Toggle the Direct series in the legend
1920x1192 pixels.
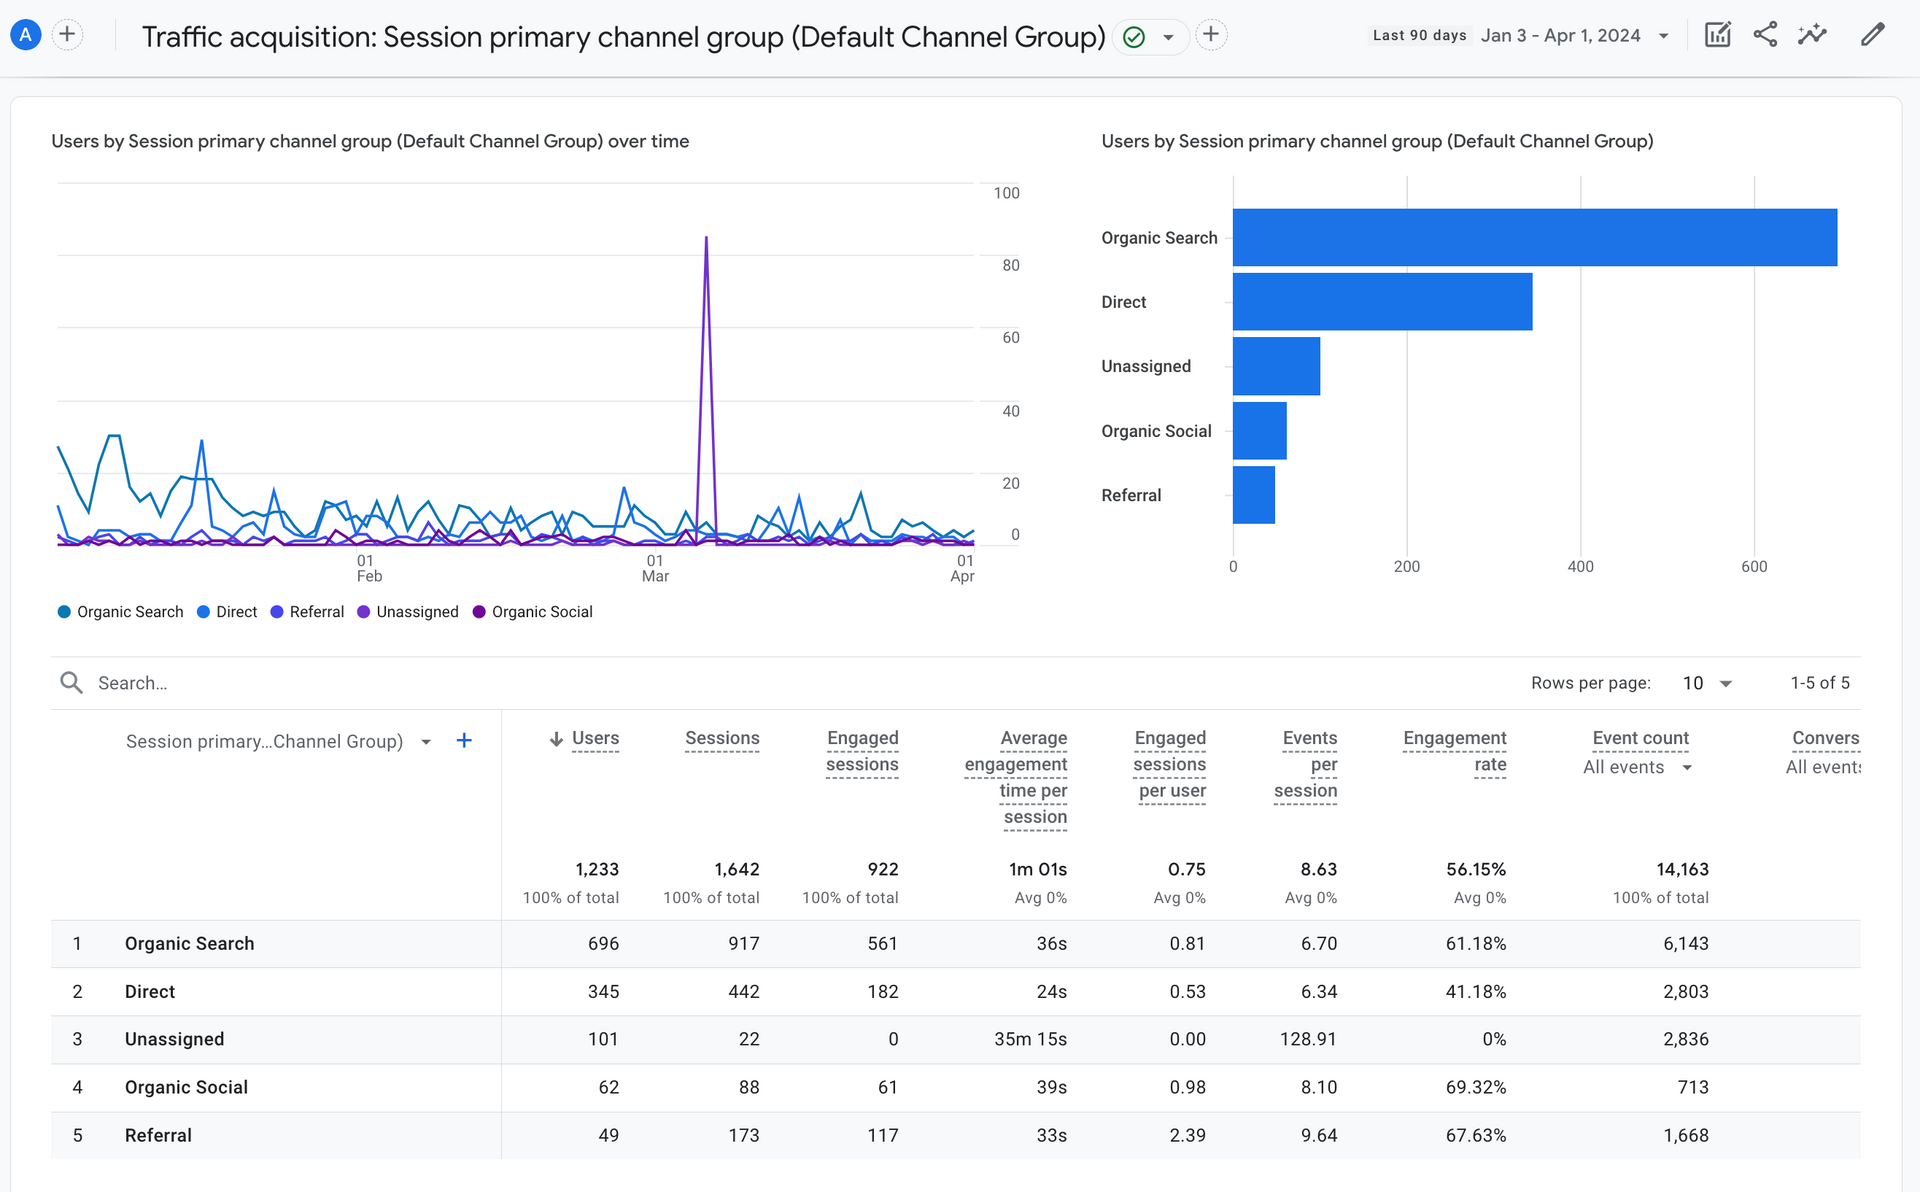point(226,611)
